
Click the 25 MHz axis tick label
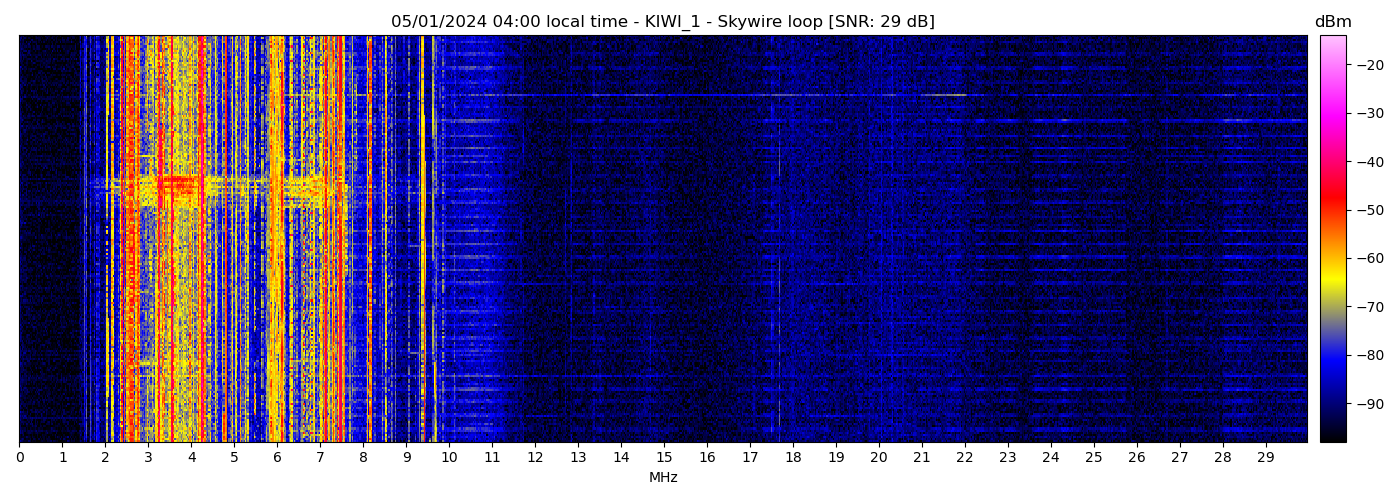[x=1093, y=457]
